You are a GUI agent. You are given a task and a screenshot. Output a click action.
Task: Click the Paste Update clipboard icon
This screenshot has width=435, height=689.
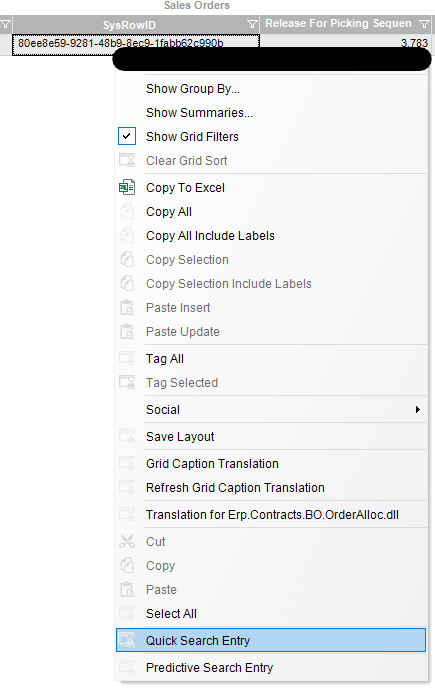[x=127, y=332]
